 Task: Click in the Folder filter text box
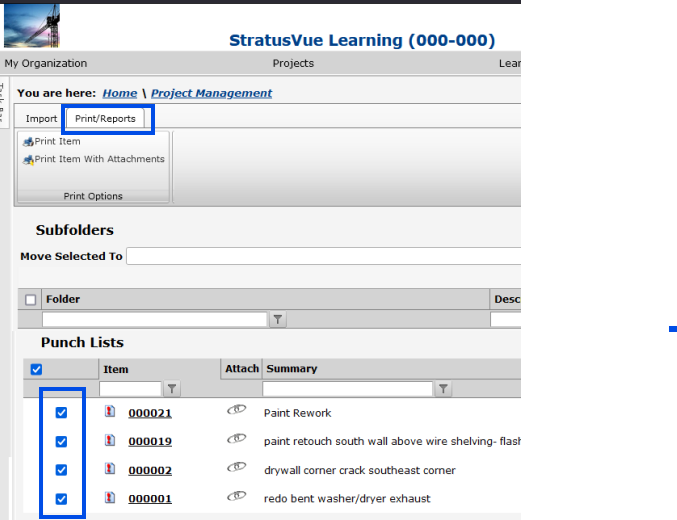[x=155, y=319]
